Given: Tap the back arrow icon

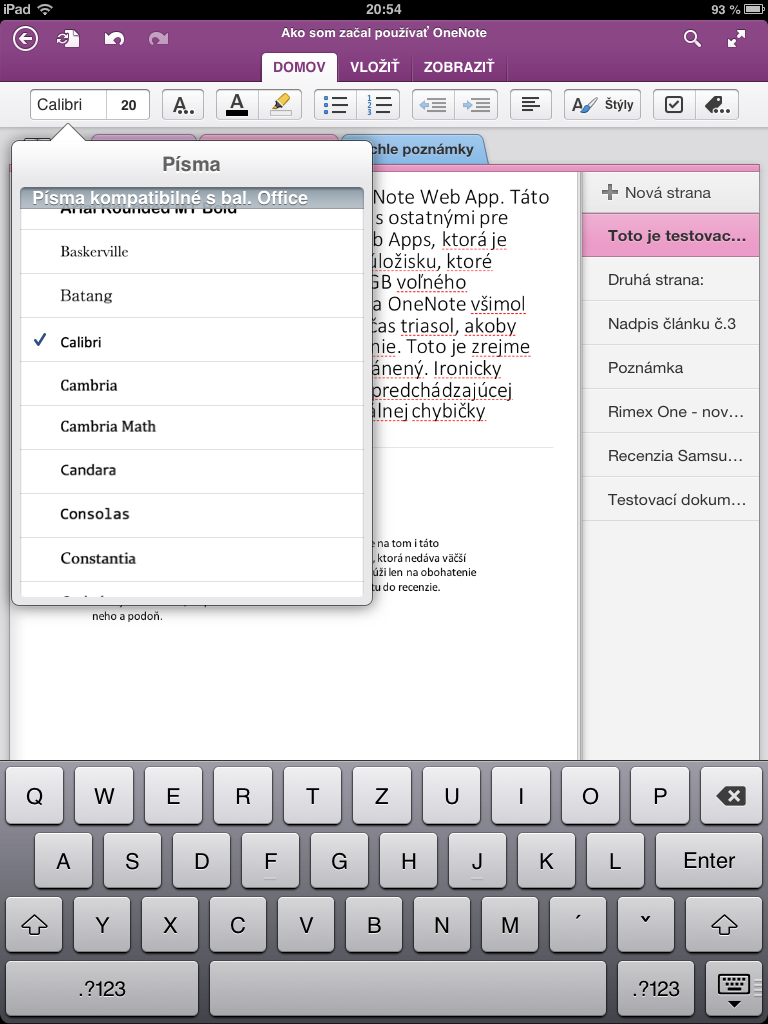Looking at the screenshot, I should [25, 39].
